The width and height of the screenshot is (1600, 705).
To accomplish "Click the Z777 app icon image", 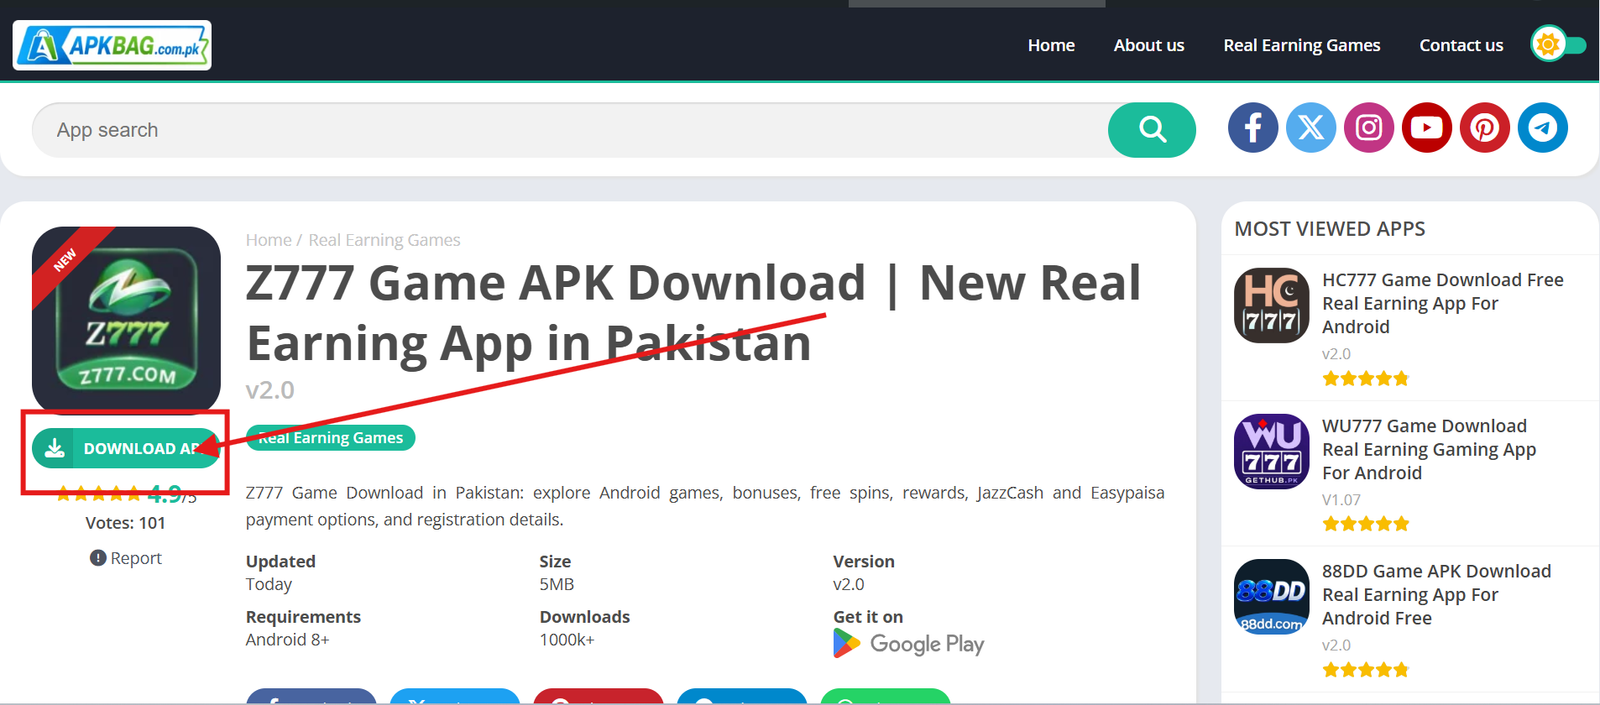I will click(126, 320).
